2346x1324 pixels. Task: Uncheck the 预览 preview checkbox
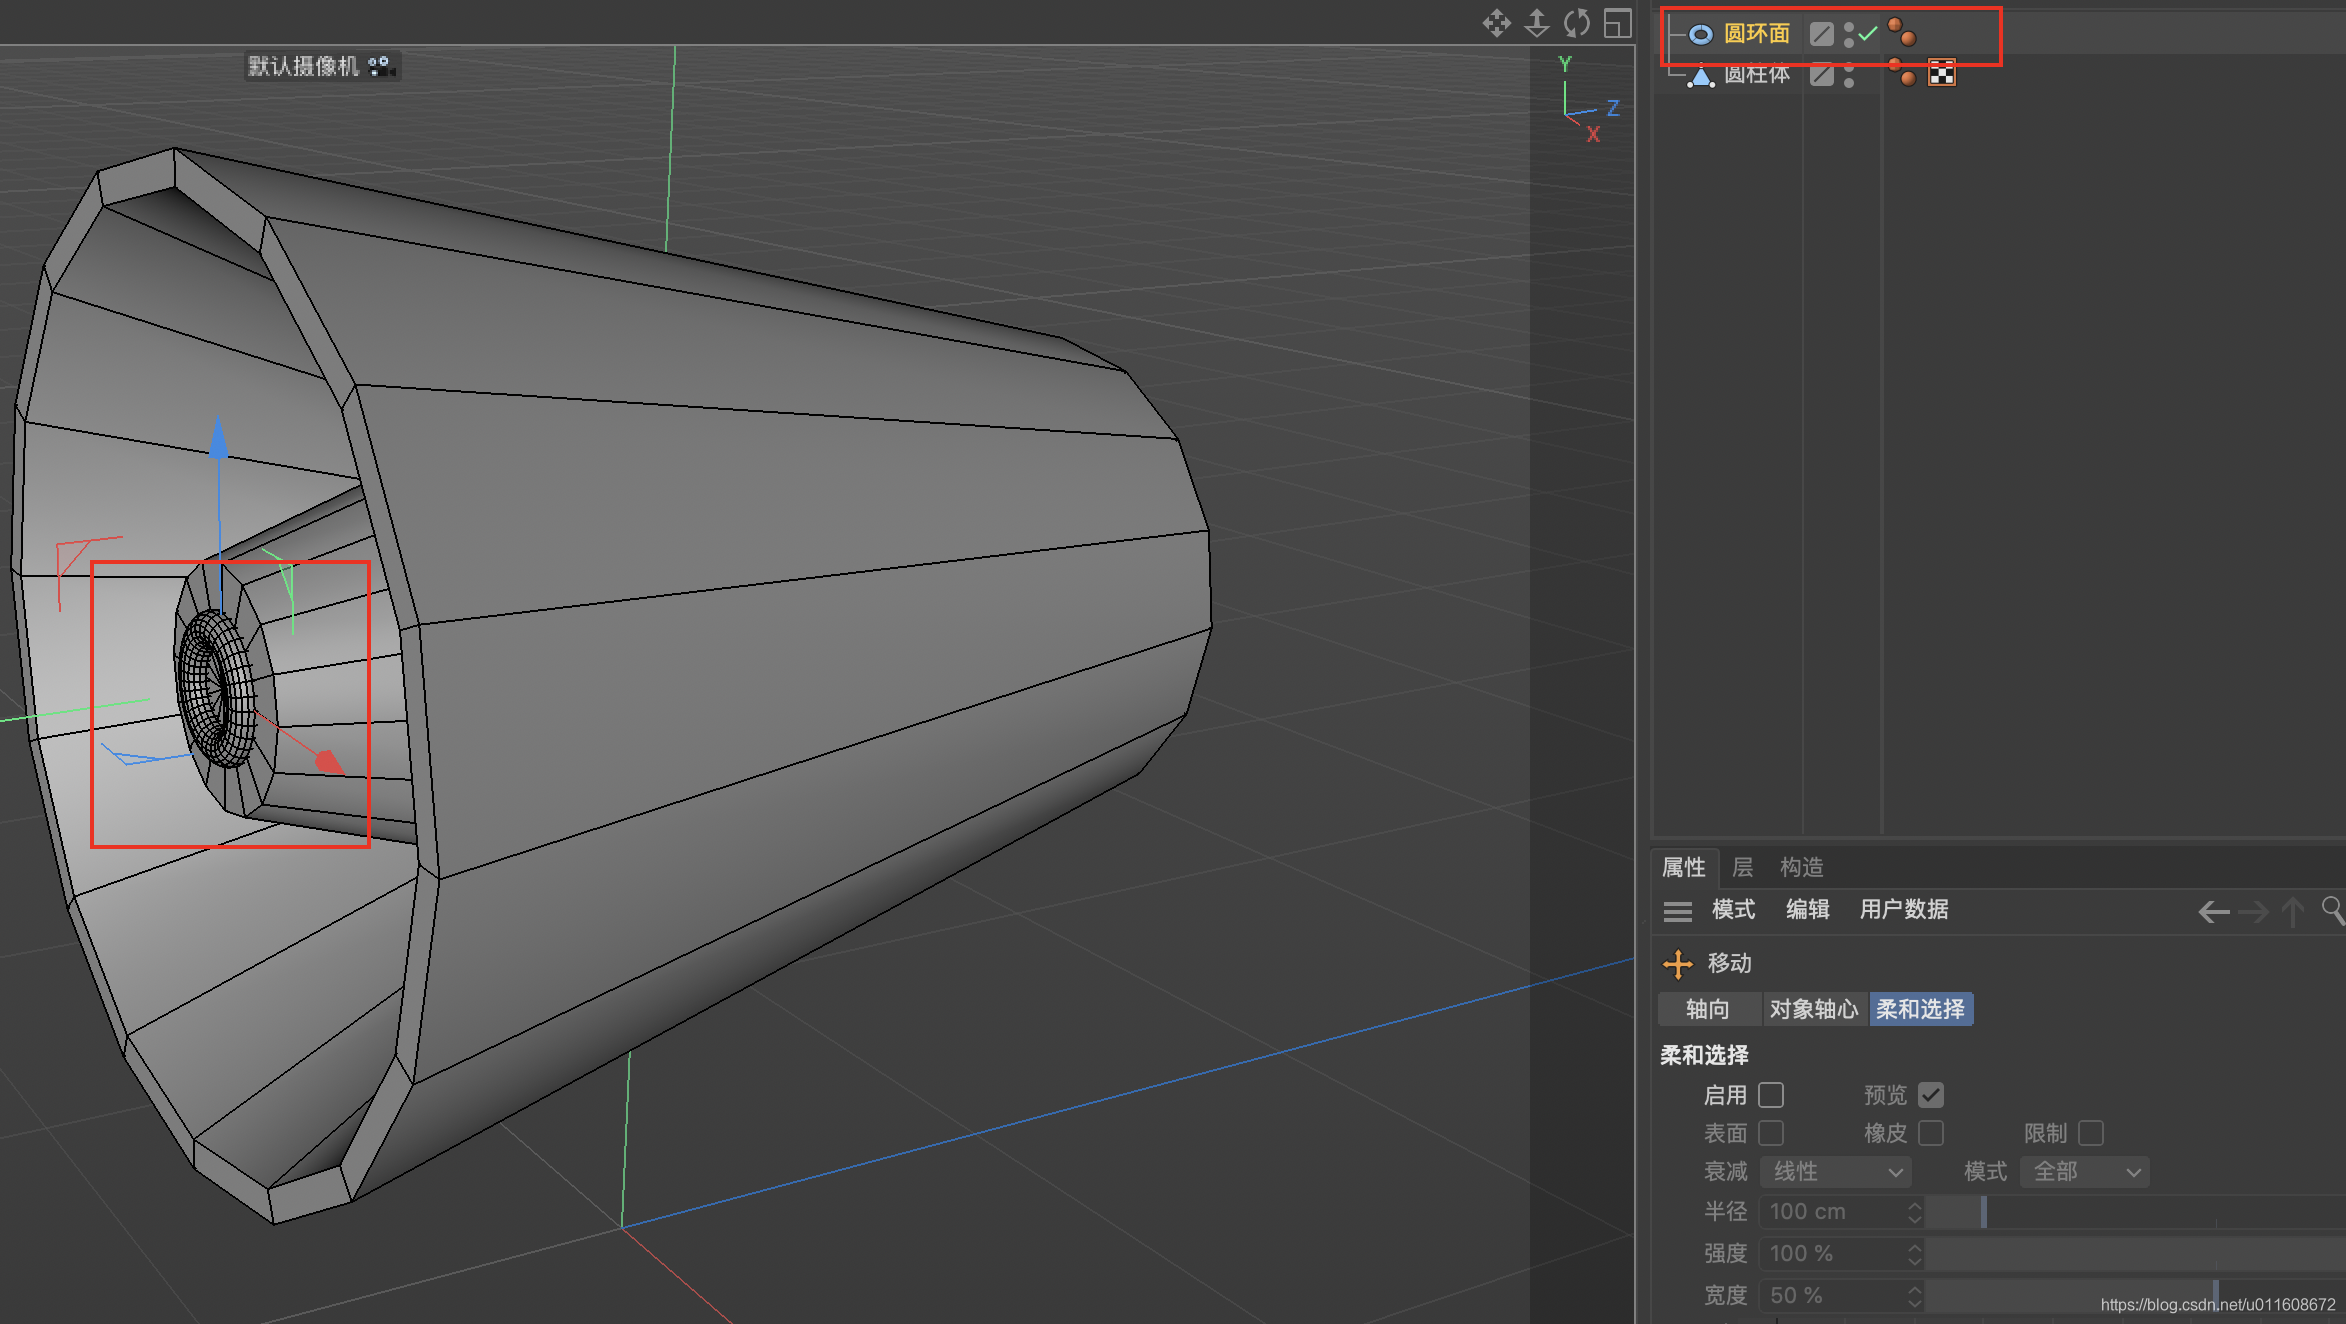[x=1931, y=1095]
